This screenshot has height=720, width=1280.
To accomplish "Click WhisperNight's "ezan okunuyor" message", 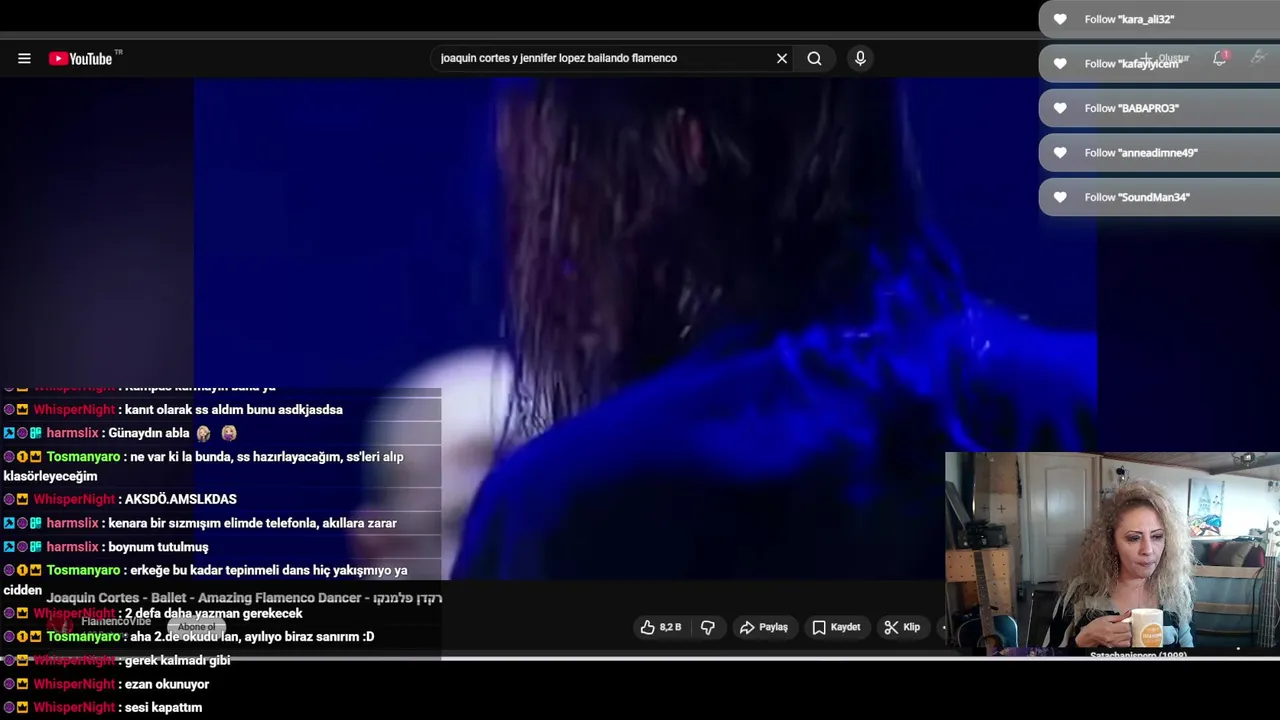I will coord(106,684).
